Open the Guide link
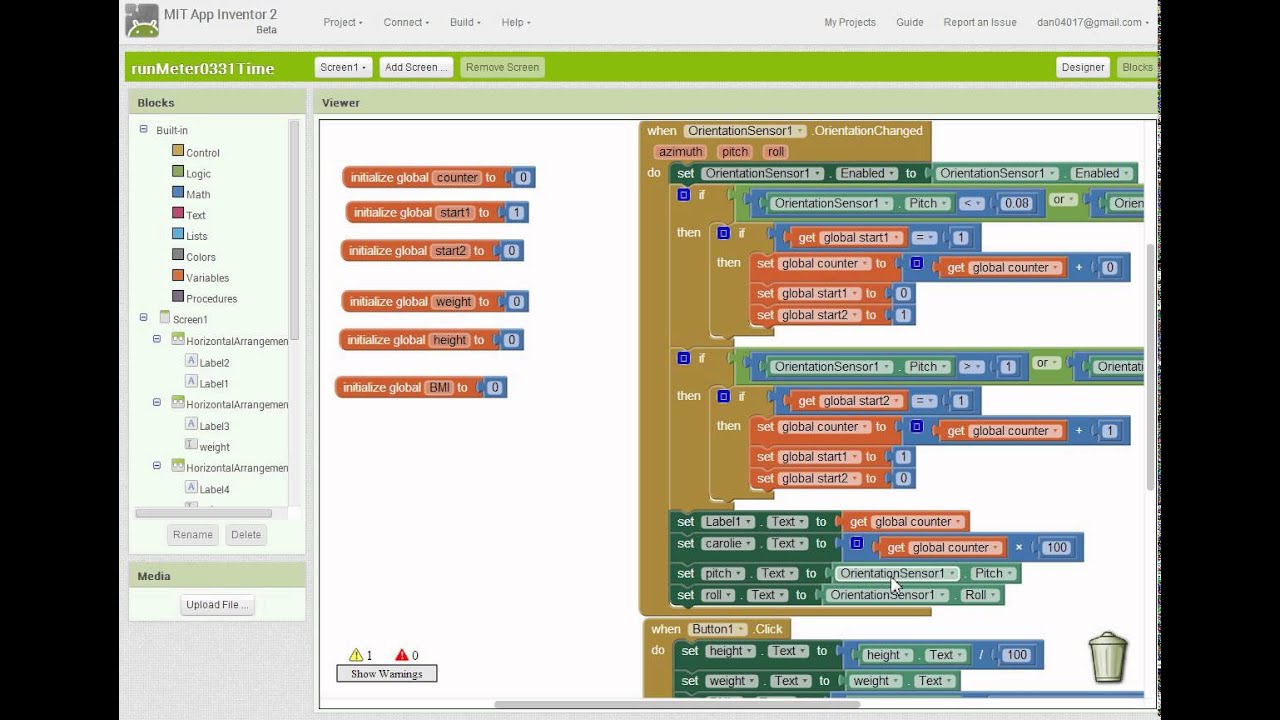 (x=910, y=22)
